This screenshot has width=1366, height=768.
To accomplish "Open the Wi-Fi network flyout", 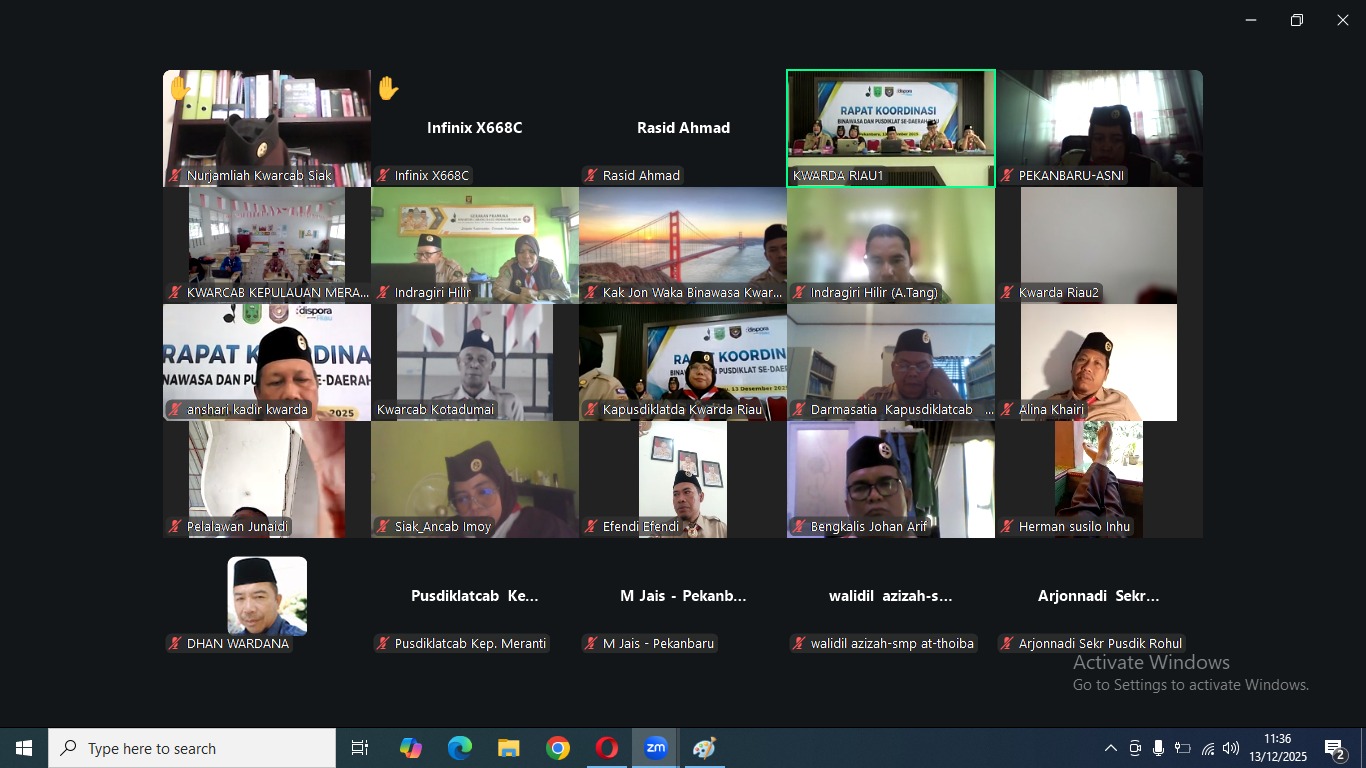I will (x=1208, y=748).
